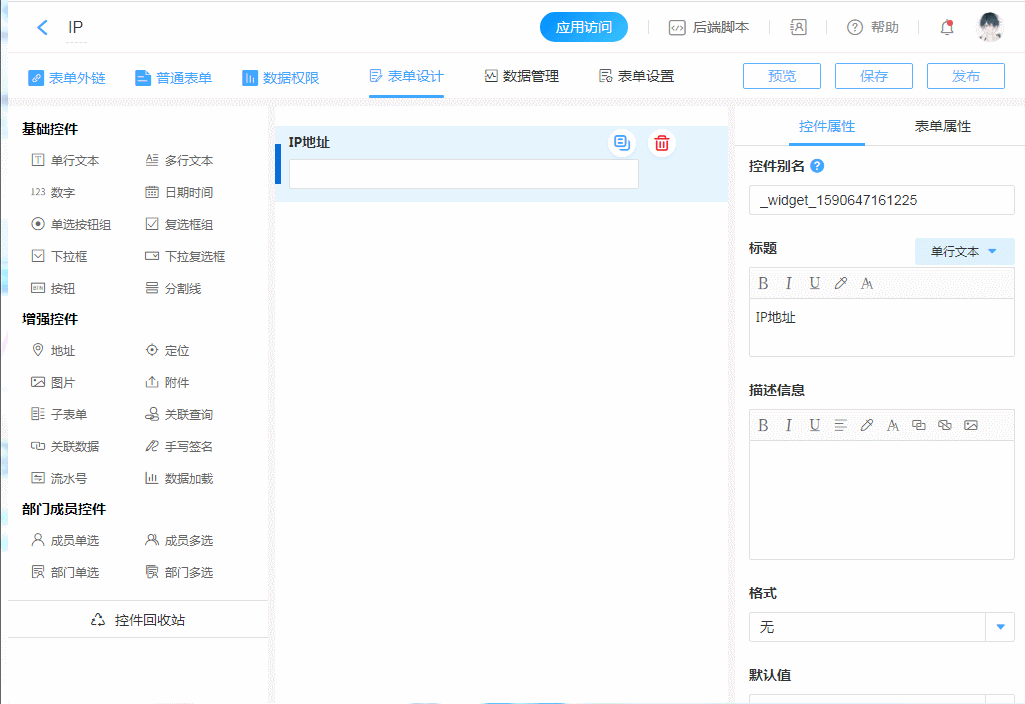Click the copy widget icon on IP地址 field

(x=622, y=143)
